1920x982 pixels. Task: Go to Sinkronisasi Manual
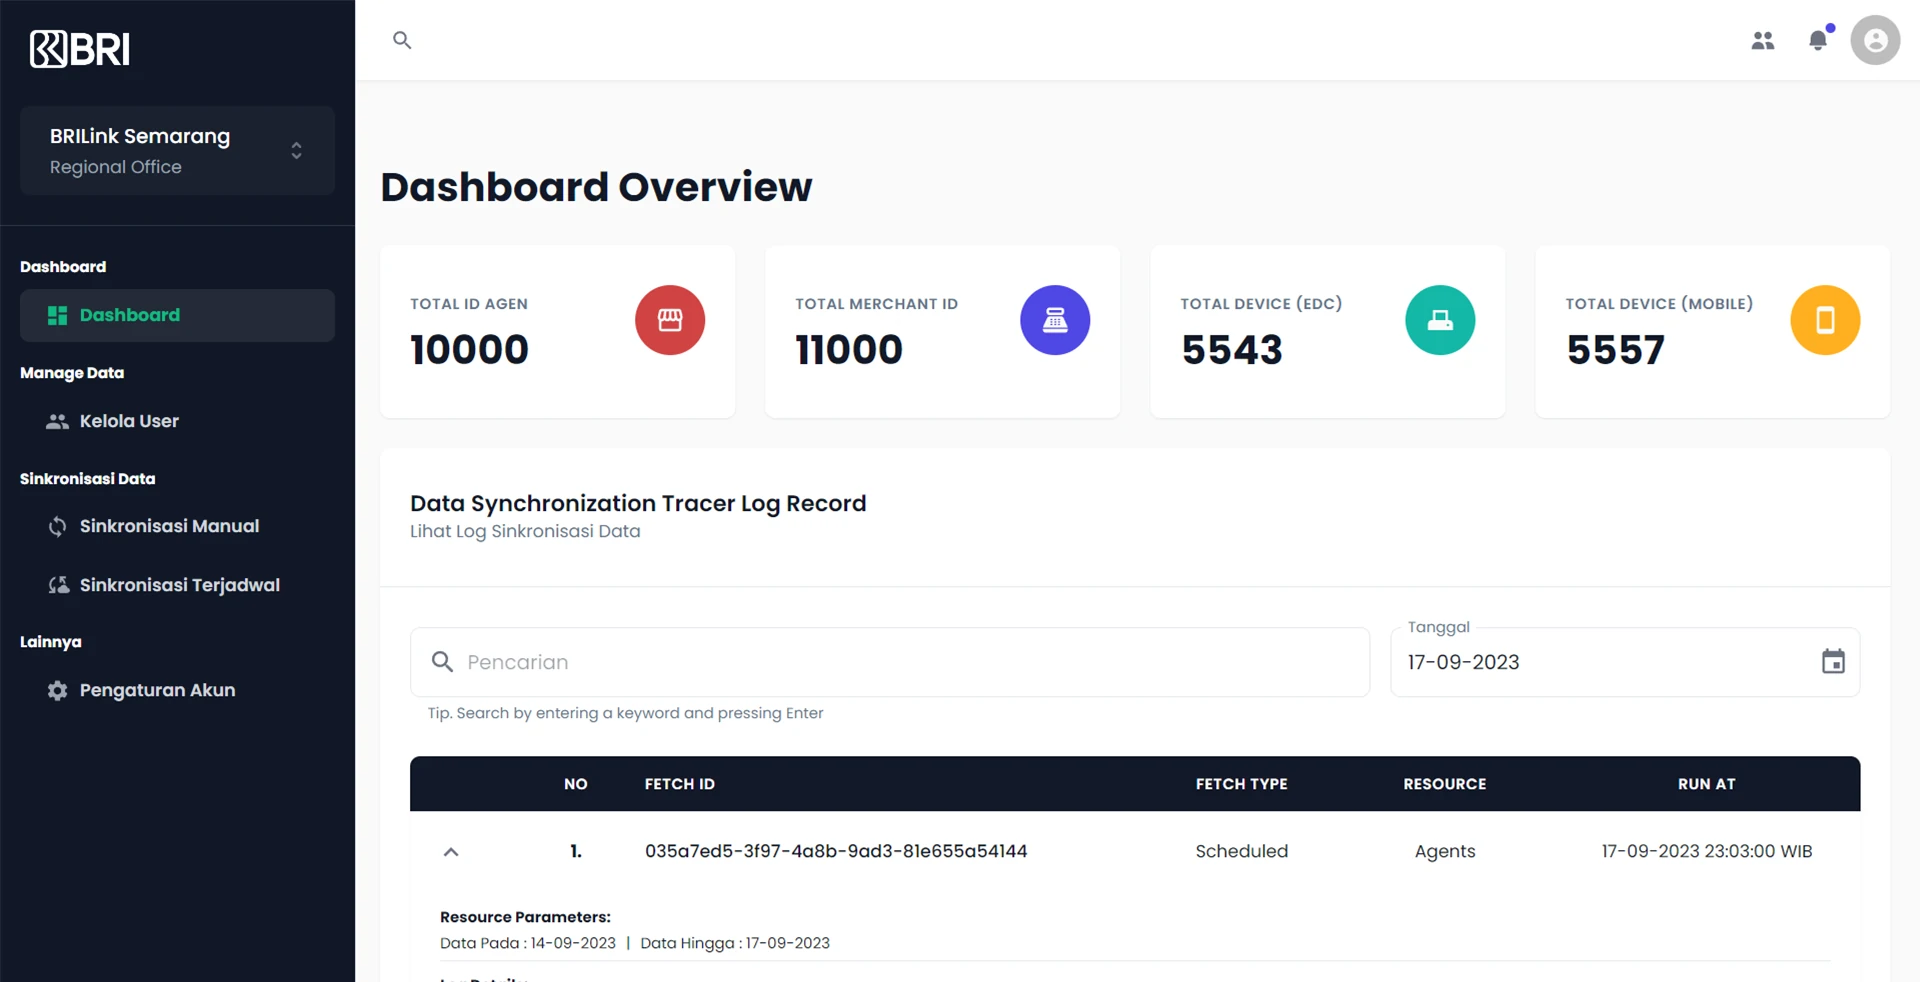(x=169, y=526)
